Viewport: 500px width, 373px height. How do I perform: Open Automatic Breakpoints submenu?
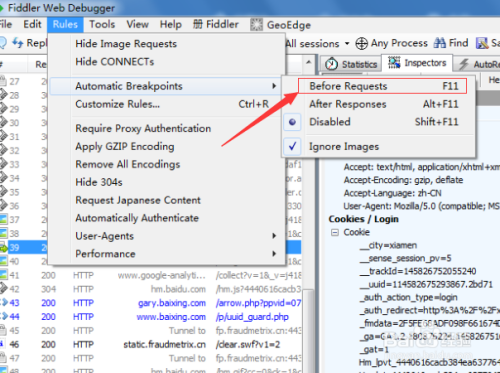pyautogui.click(x=166, y=86)
